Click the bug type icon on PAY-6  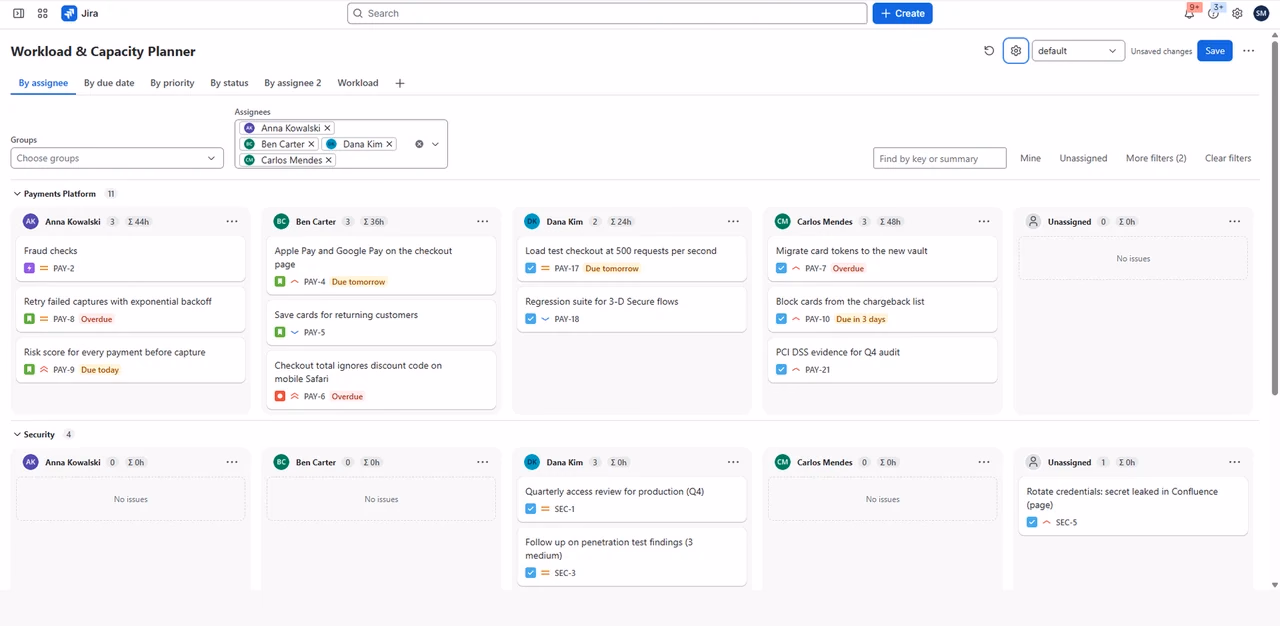click(x=280, y=396)
